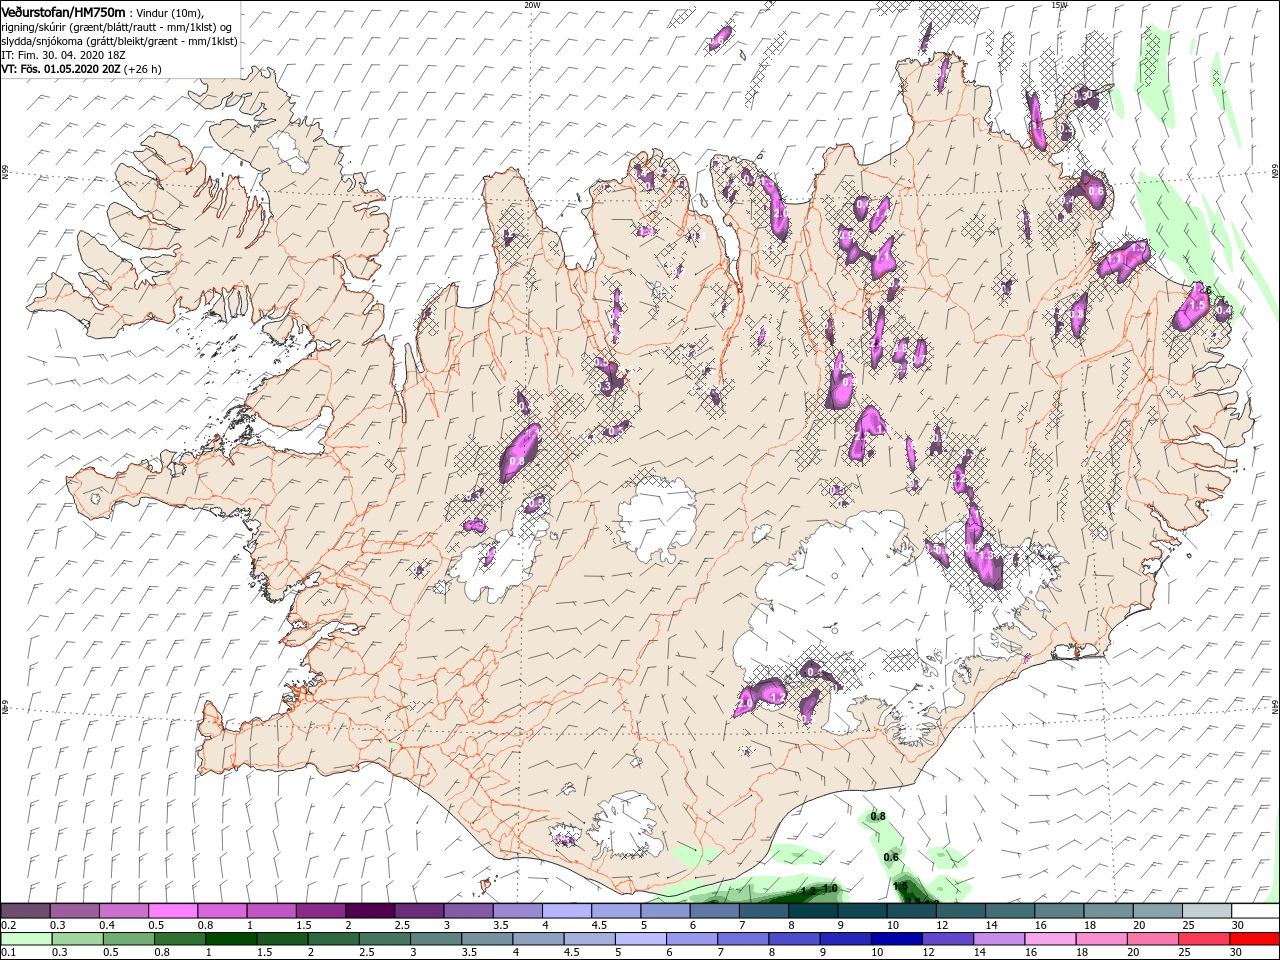Screen dimensions: 1280x960
Task: Click the 15W longitude label
Action: pyautogui.click(x=1059, y=5)
